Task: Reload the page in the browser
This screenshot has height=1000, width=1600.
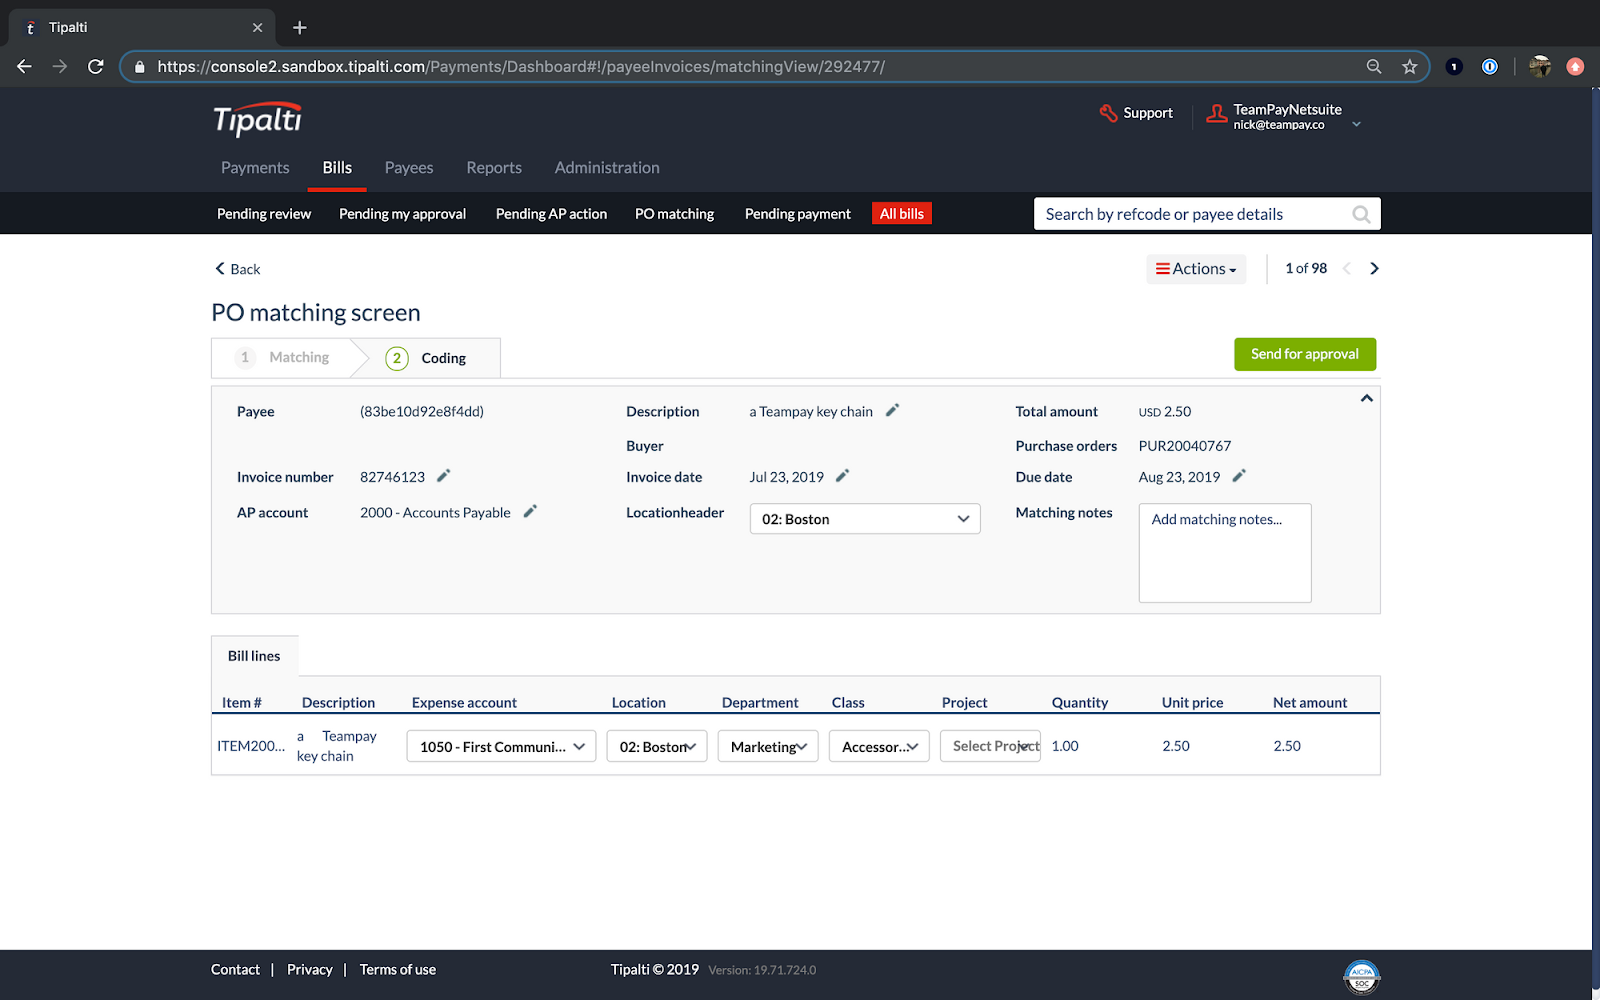Action: click(96, 66)
